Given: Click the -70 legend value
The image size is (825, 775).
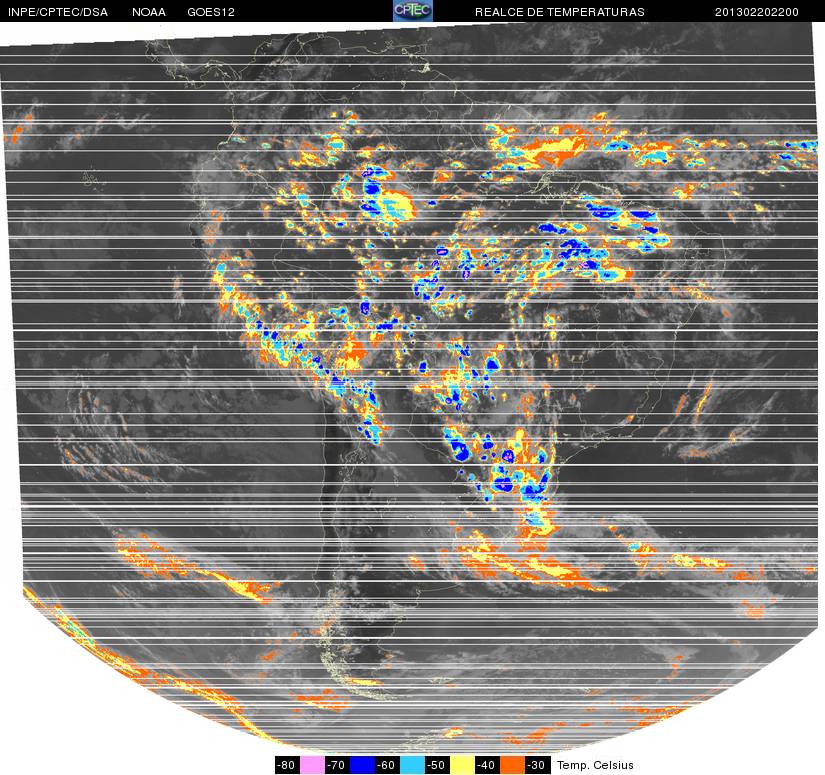Looking at the screenshot, I should (337, 765).
